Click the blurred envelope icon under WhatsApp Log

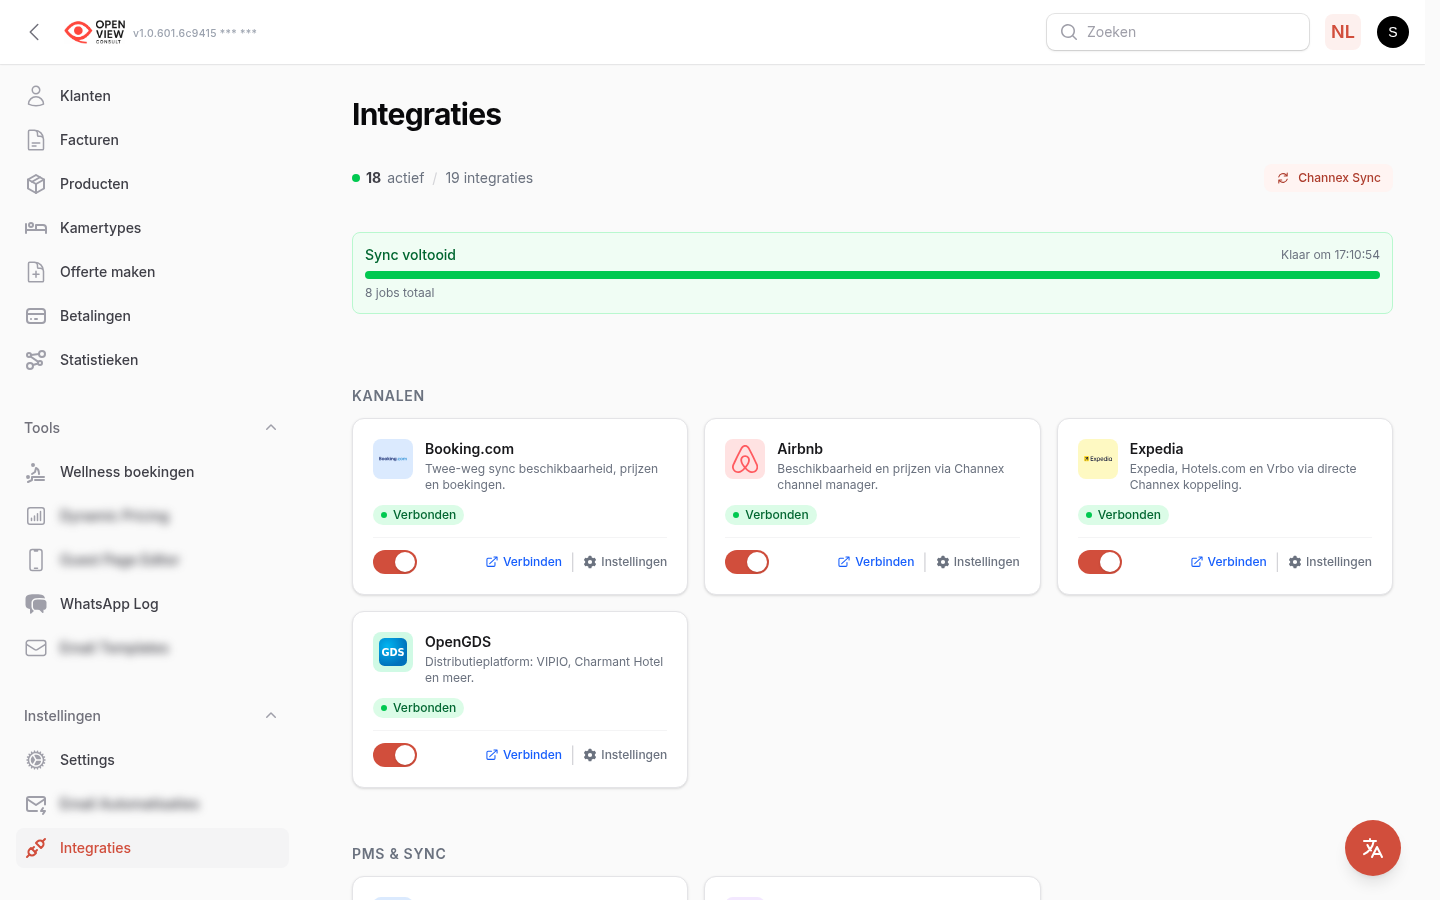[x=36, y=648]
